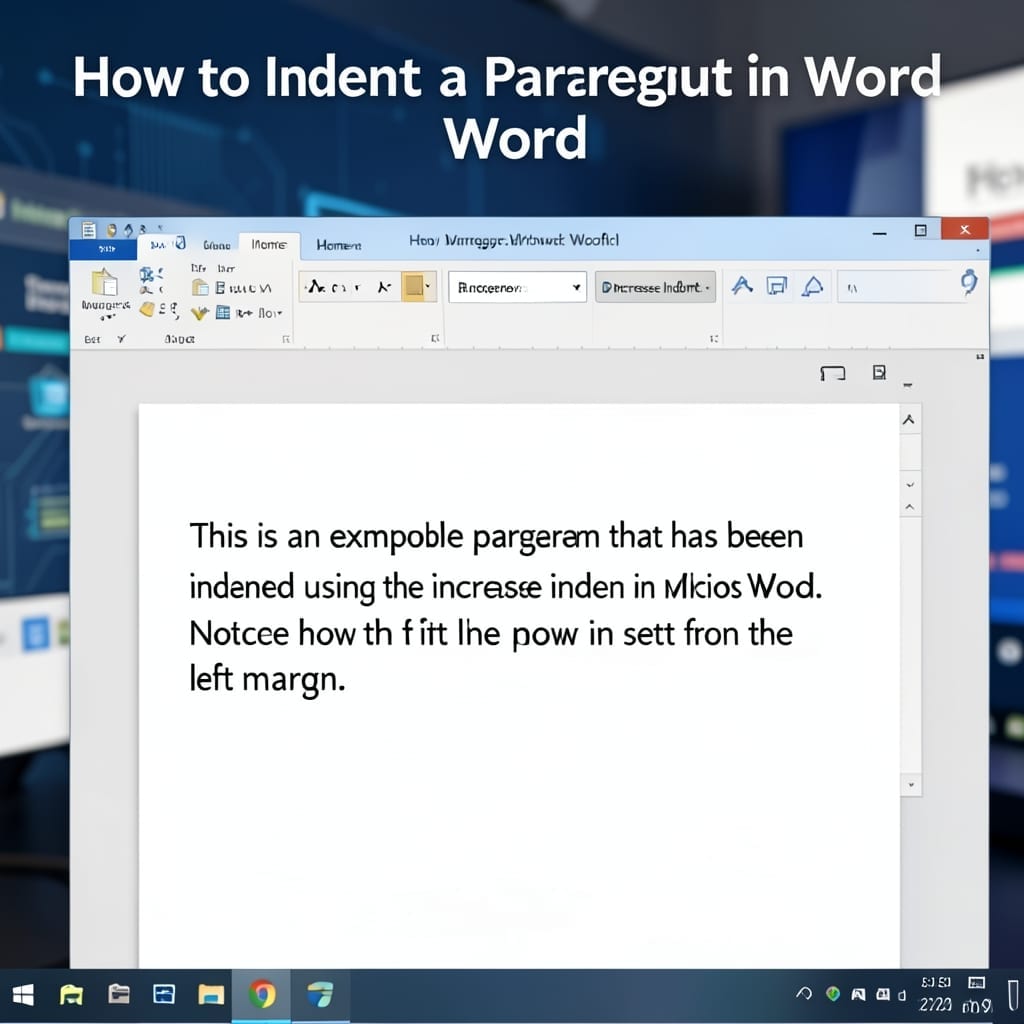
Task: Click the shield icon in quick access toolbar
Action: click(x=112, y=230)
